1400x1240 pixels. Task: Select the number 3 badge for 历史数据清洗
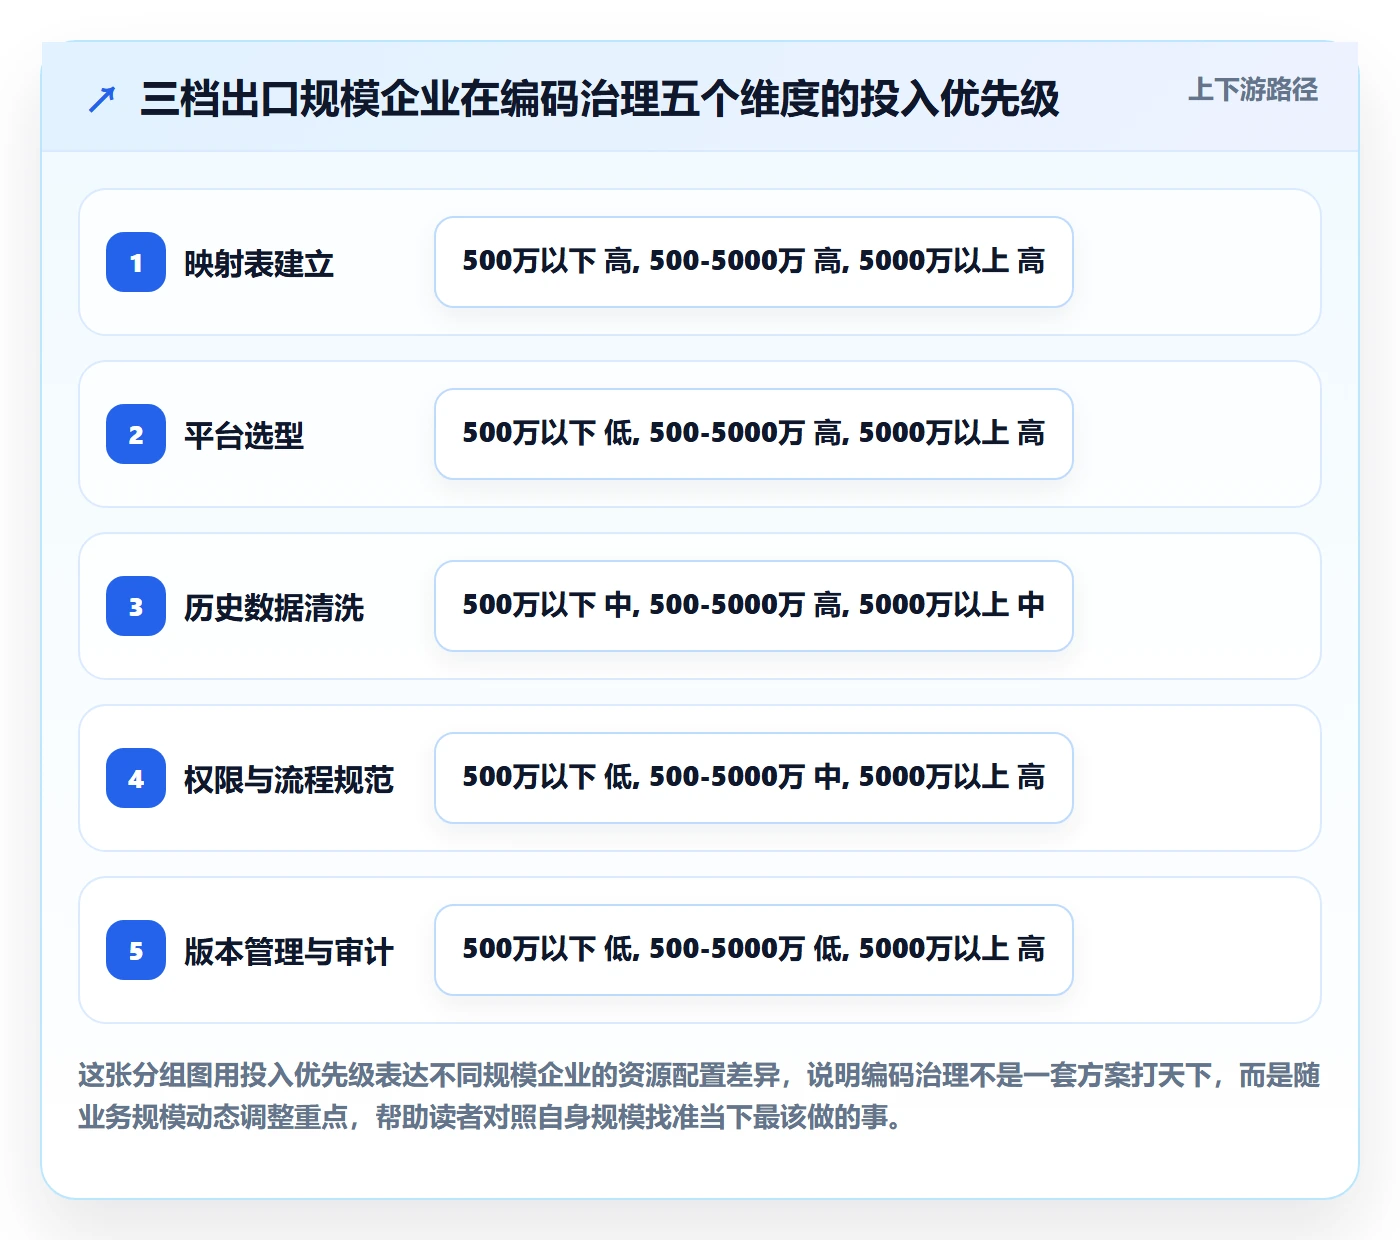tap(136, 606)
